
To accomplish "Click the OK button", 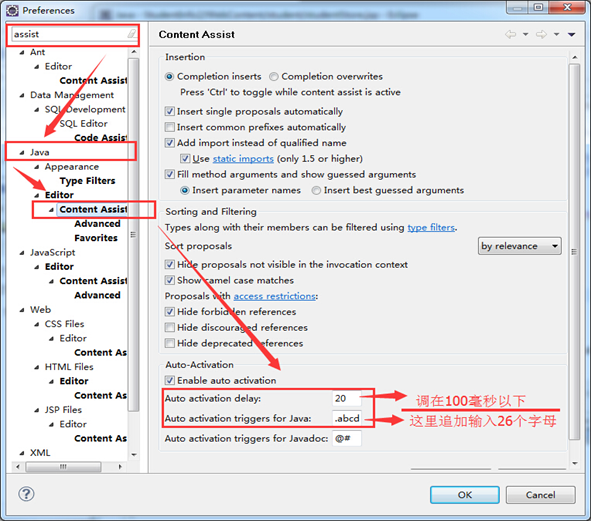I will coord(465,495).
